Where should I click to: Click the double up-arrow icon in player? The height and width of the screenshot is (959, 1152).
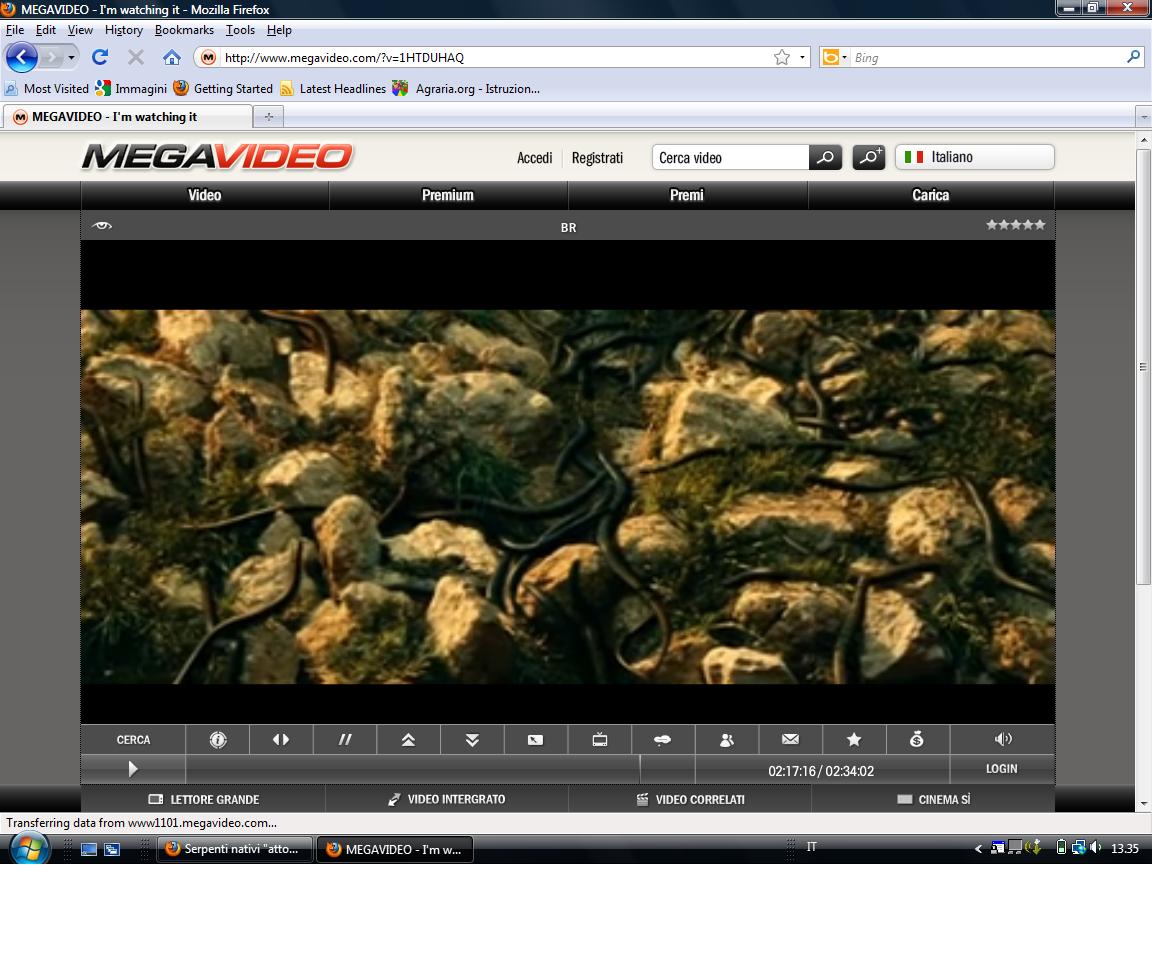[408, 740]
